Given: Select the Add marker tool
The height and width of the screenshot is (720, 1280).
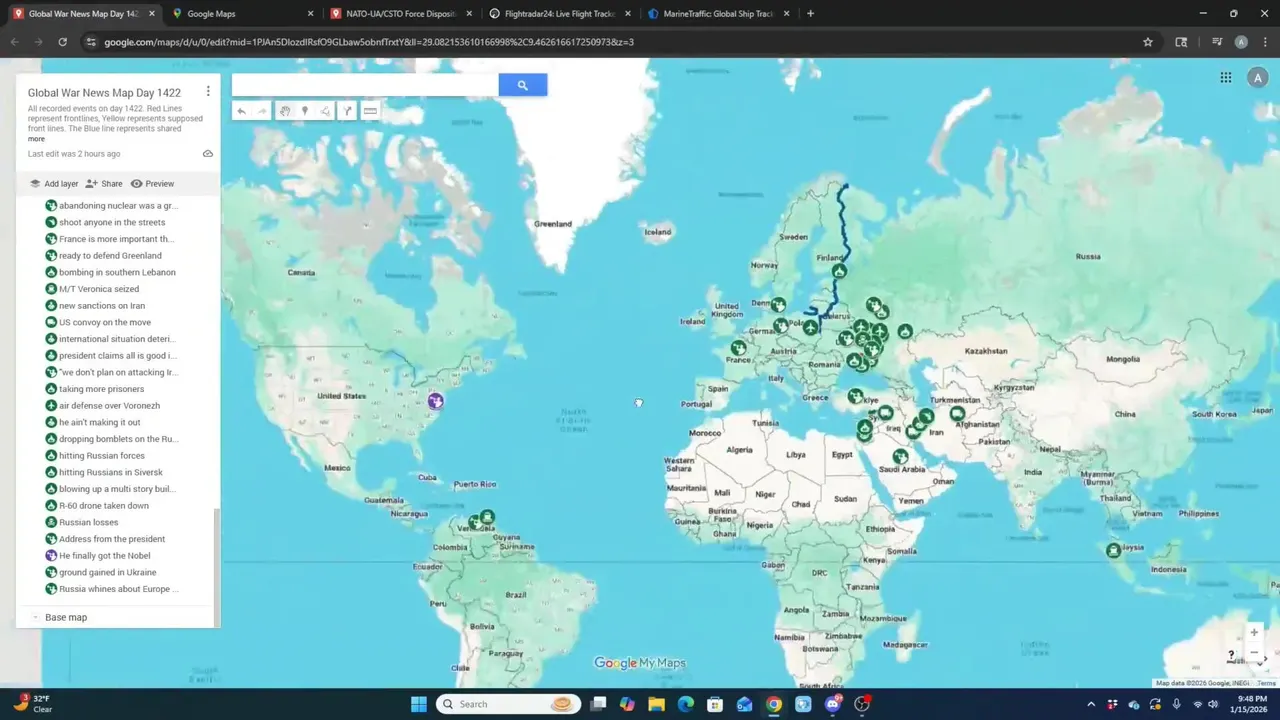Looking at the screenshot, I should [305, 111].
